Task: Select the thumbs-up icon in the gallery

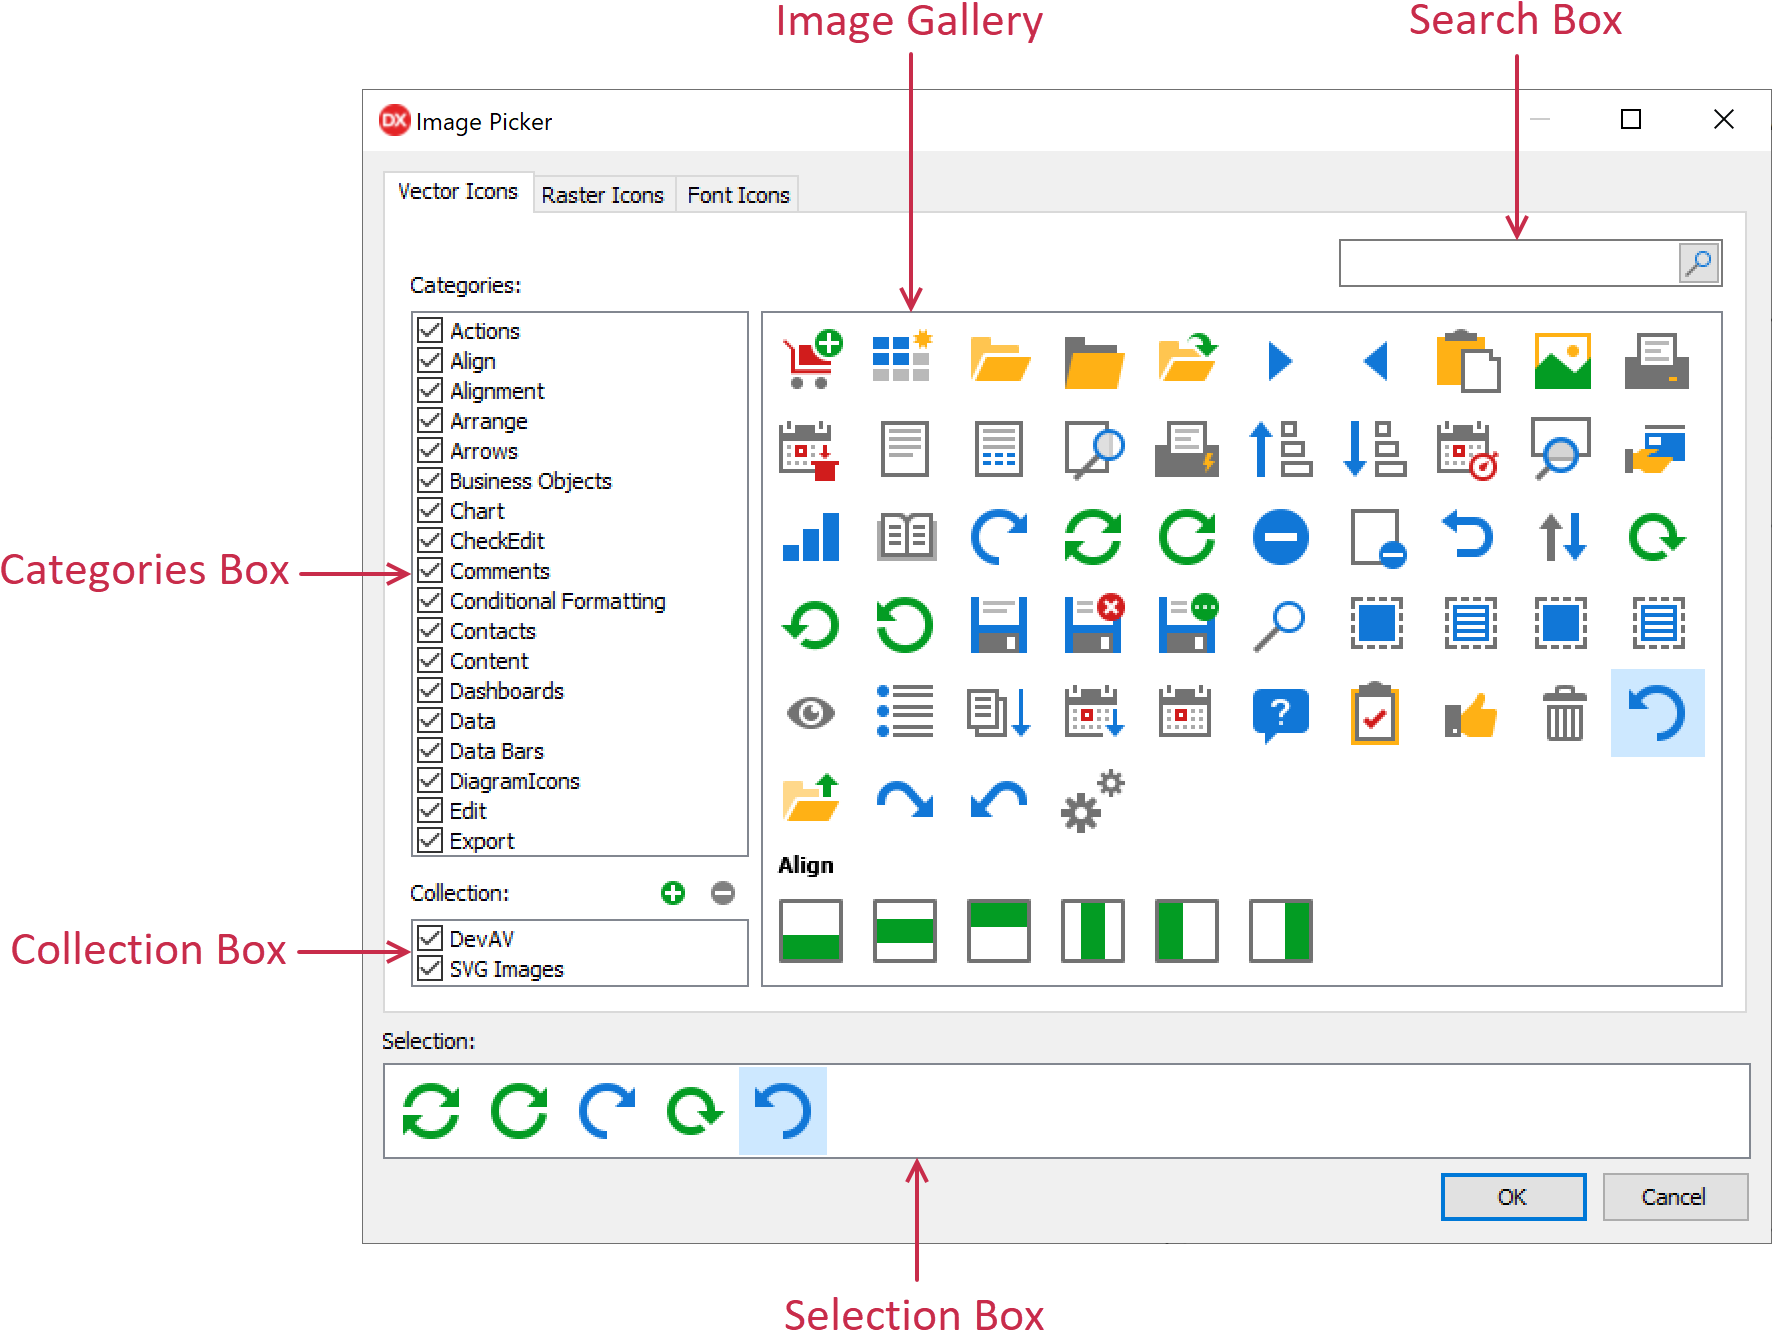Action: pyautogui.click(x=1470, y=715)
